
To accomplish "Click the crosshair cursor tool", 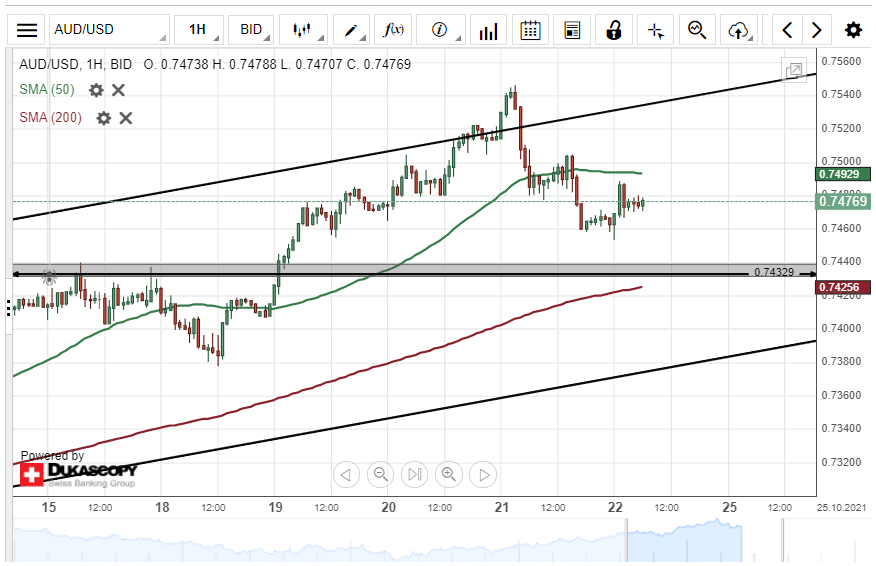I will click(x=655, y=30).
